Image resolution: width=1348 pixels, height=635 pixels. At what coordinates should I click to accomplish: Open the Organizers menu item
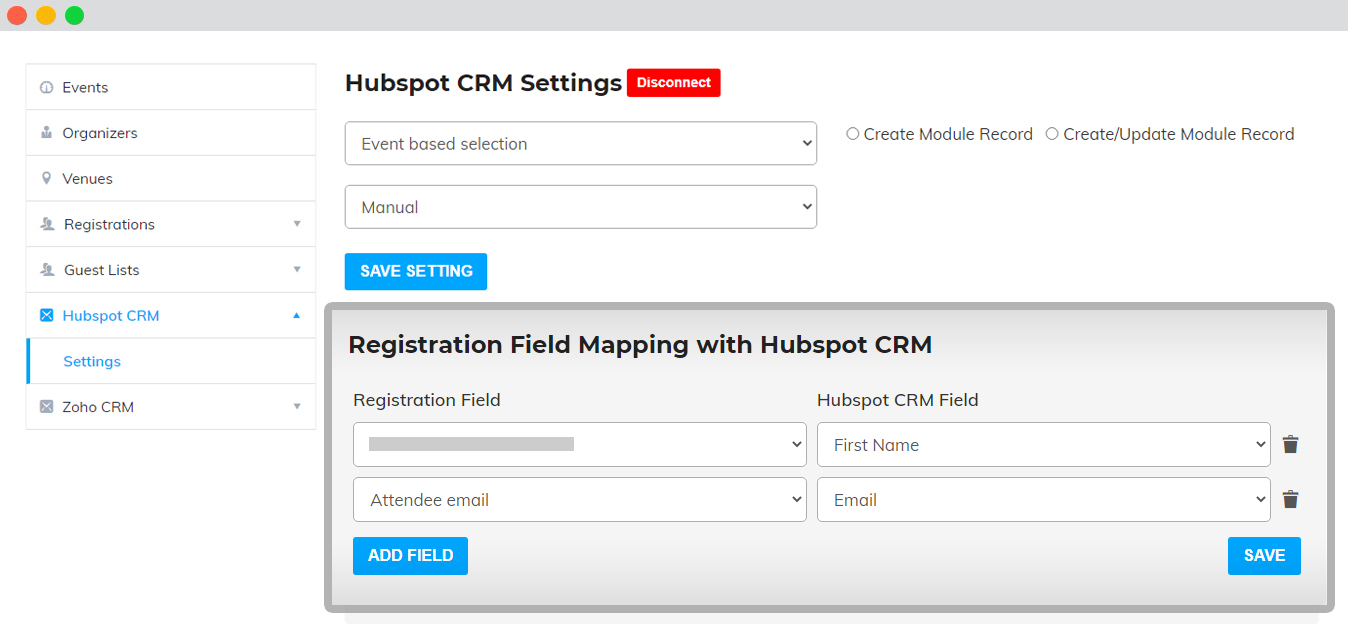(x=171, y=133)
